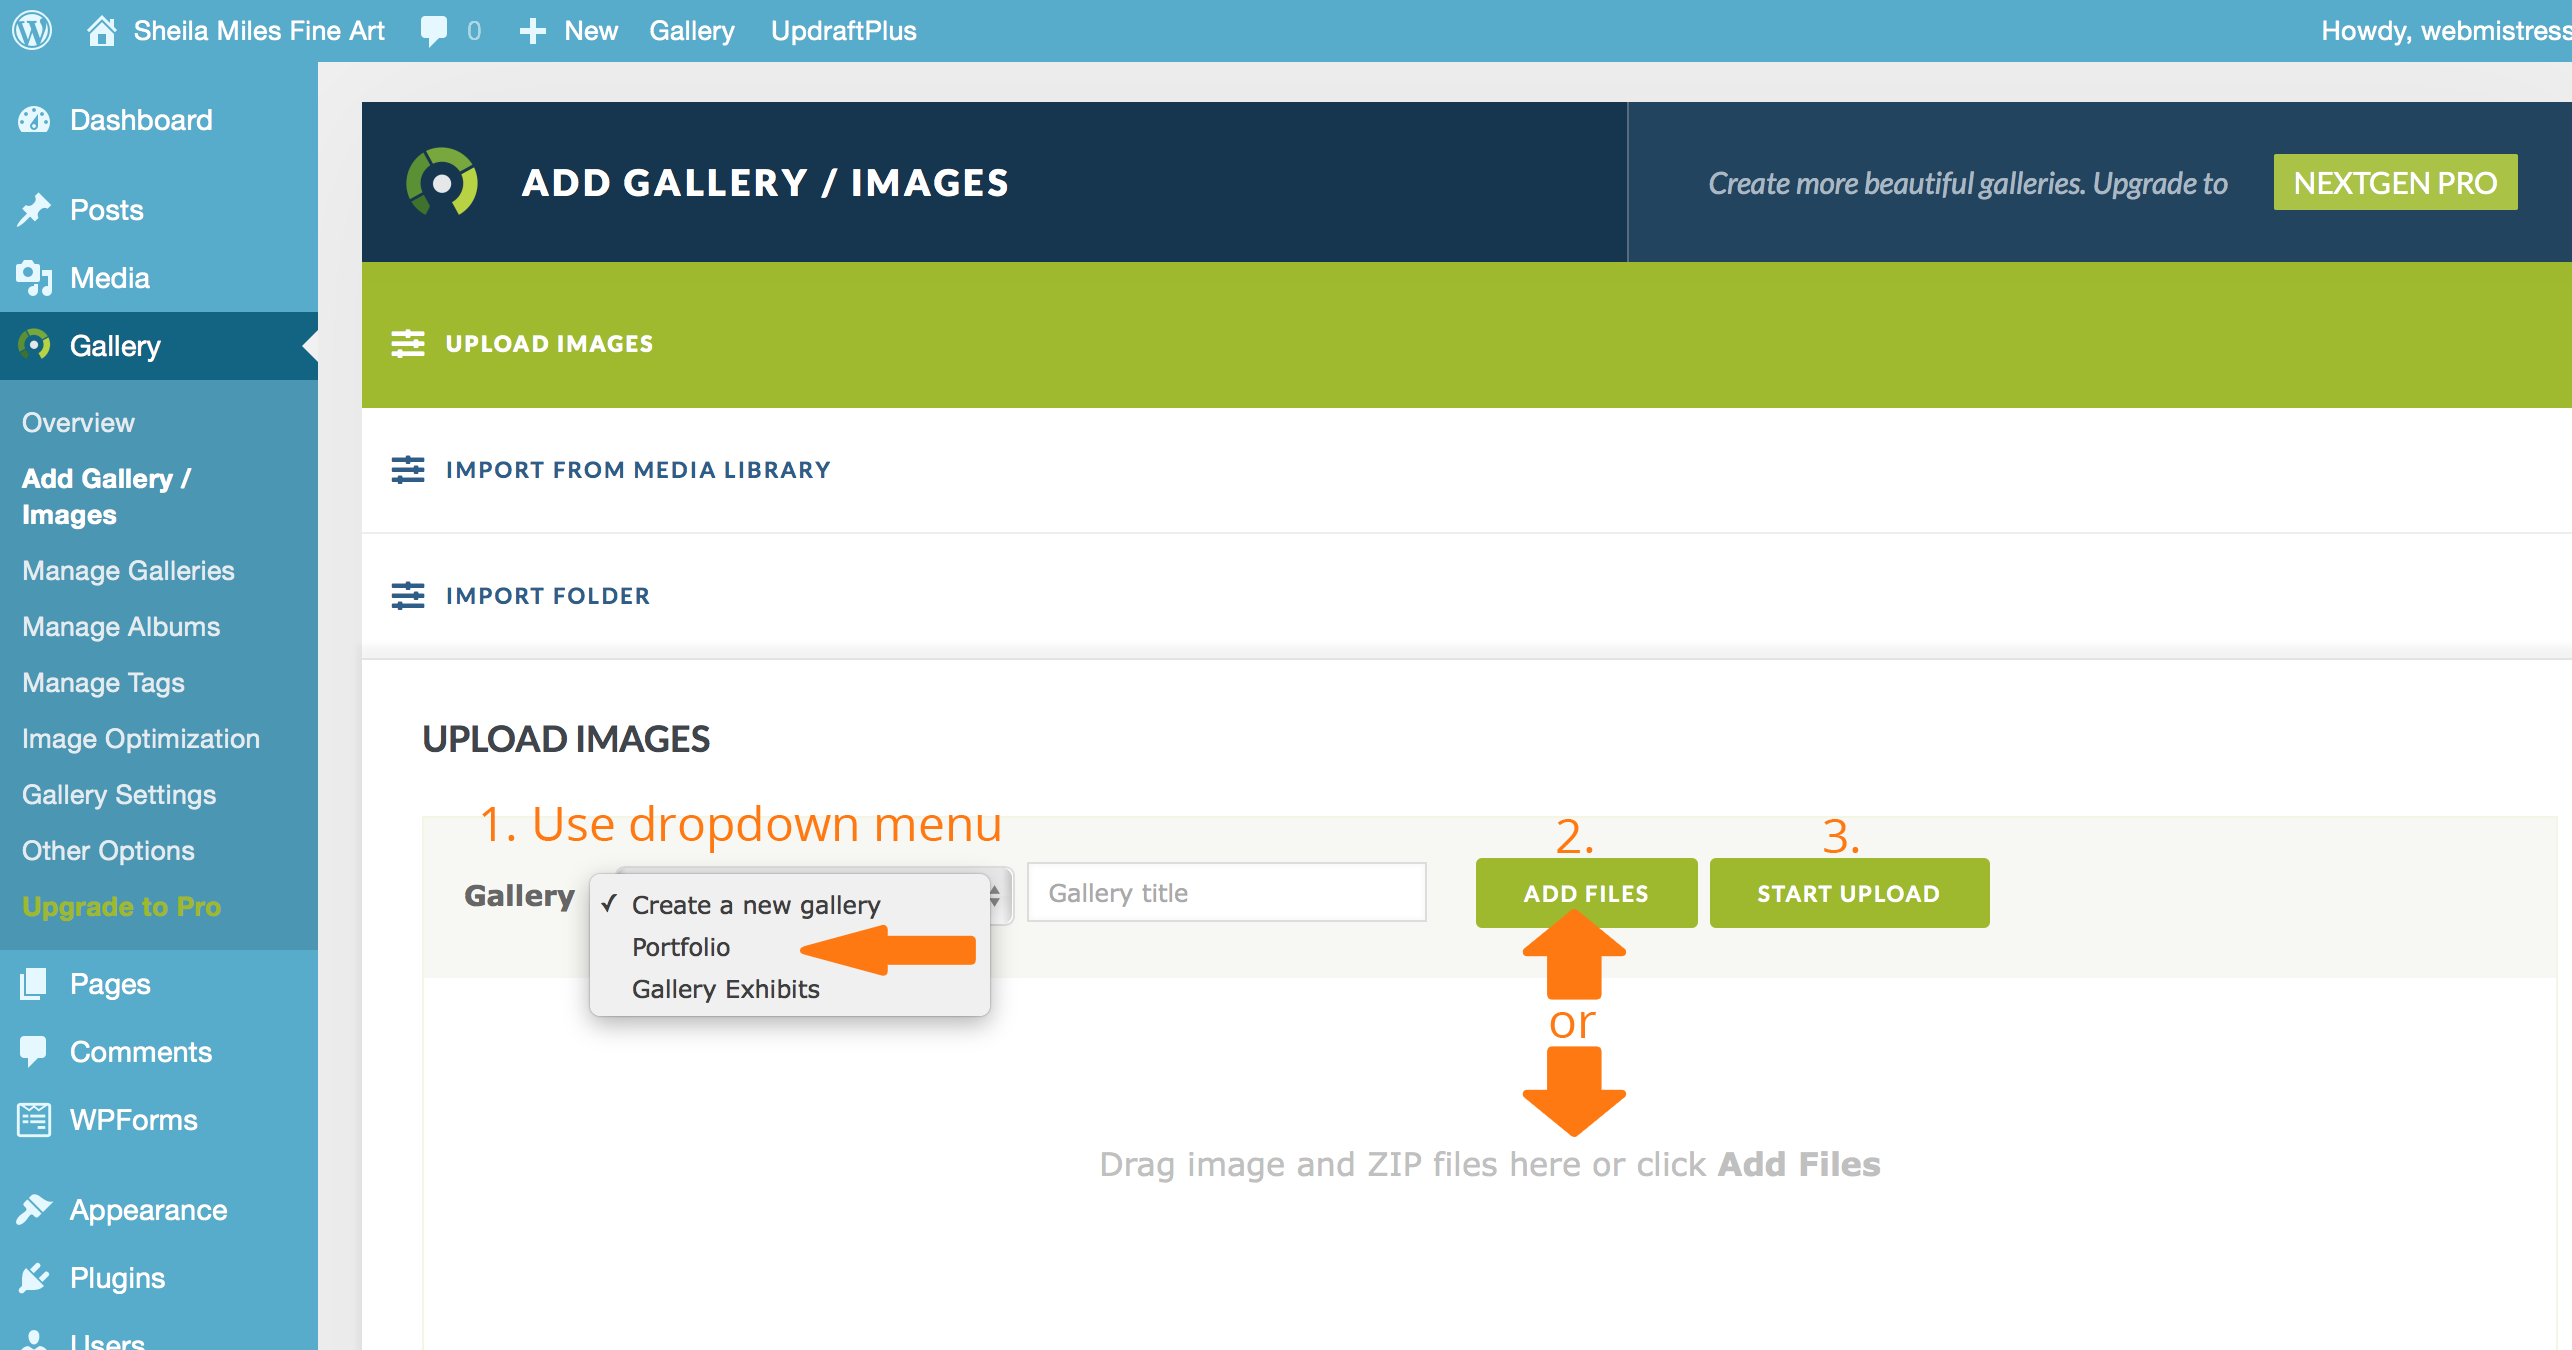2572x1350 pixels.
Task: Click the WPForms sidebar icon
Action: tap(34, 1120)
